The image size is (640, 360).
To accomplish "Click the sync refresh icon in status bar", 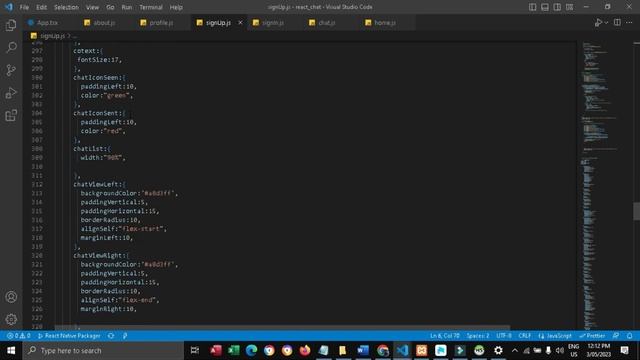I will pyautogui.click(x=111, y=336).
